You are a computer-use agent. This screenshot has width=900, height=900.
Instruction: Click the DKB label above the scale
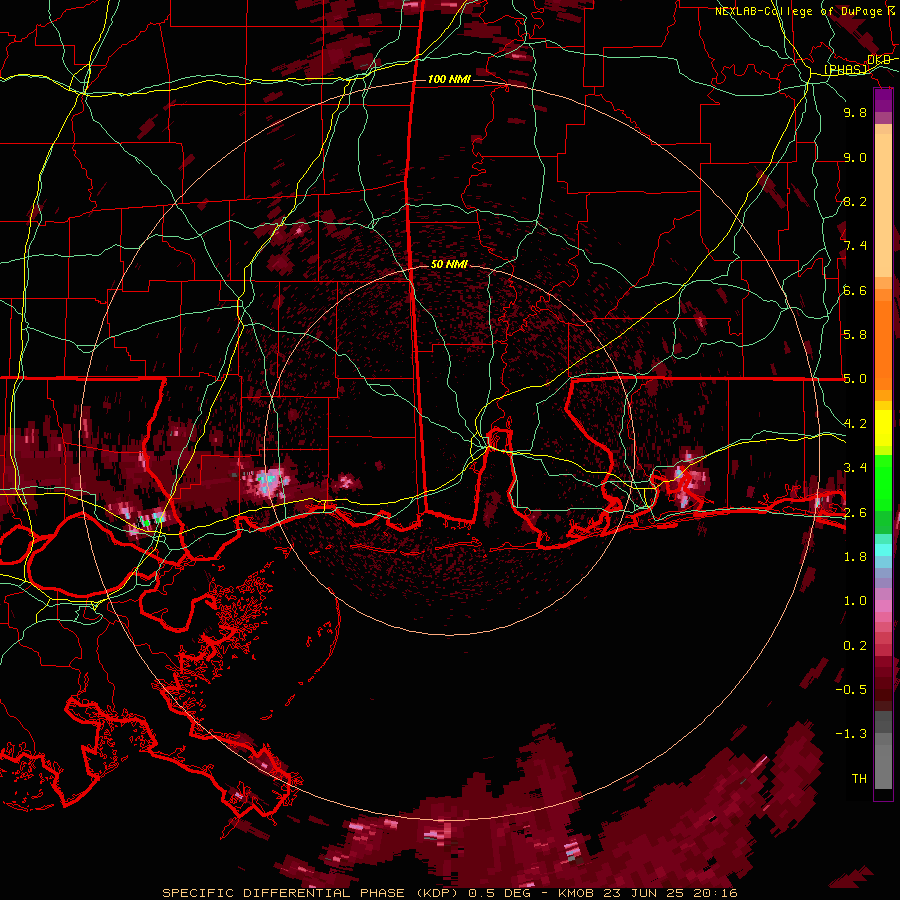coord(879,60)
